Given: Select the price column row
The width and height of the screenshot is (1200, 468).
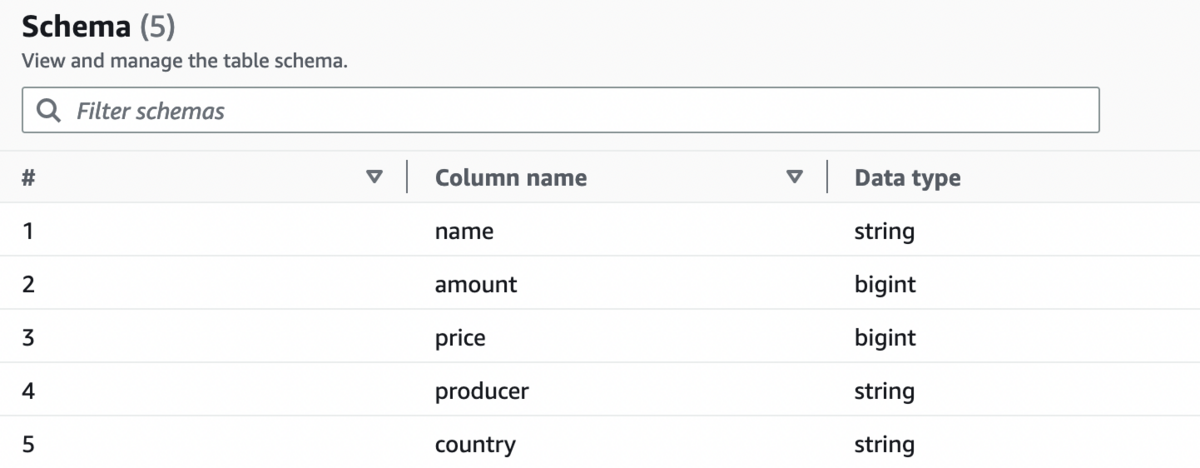Looking at the screenshot, I should [x=460, y=337].
